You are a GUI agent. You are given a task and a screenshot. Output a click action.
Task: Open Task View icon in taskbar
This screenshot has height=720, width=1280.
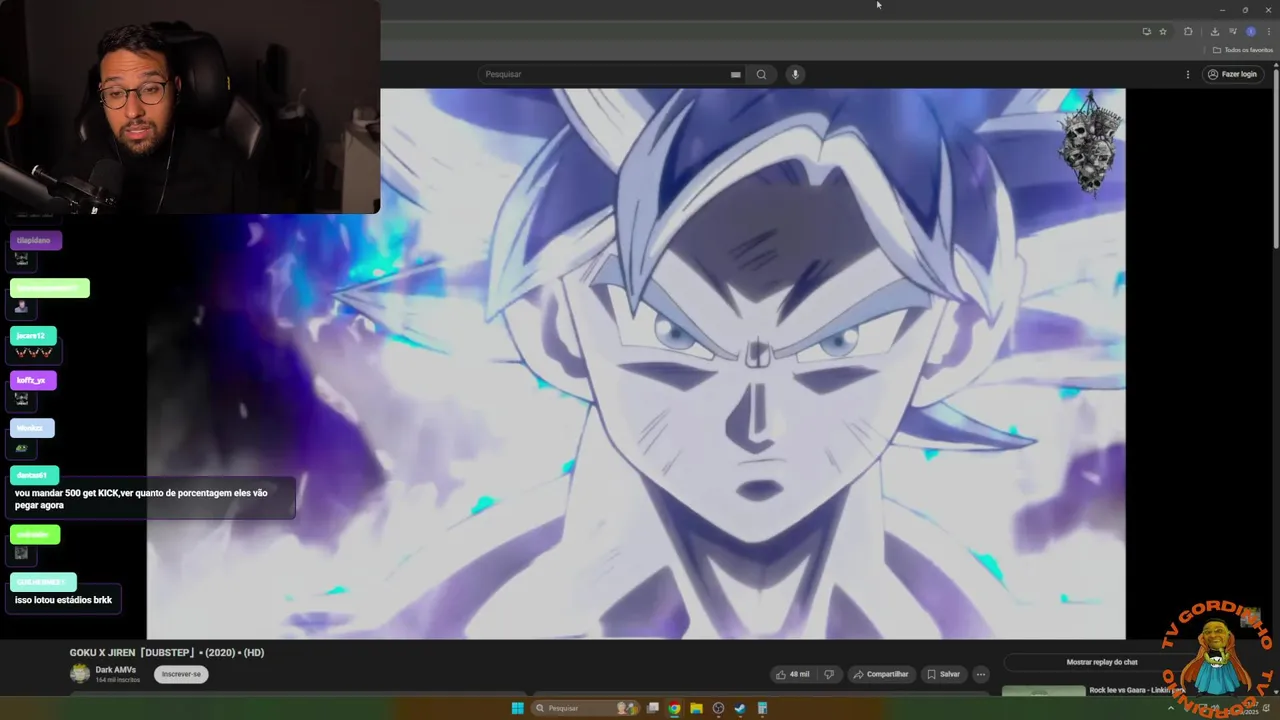[654, 708]
